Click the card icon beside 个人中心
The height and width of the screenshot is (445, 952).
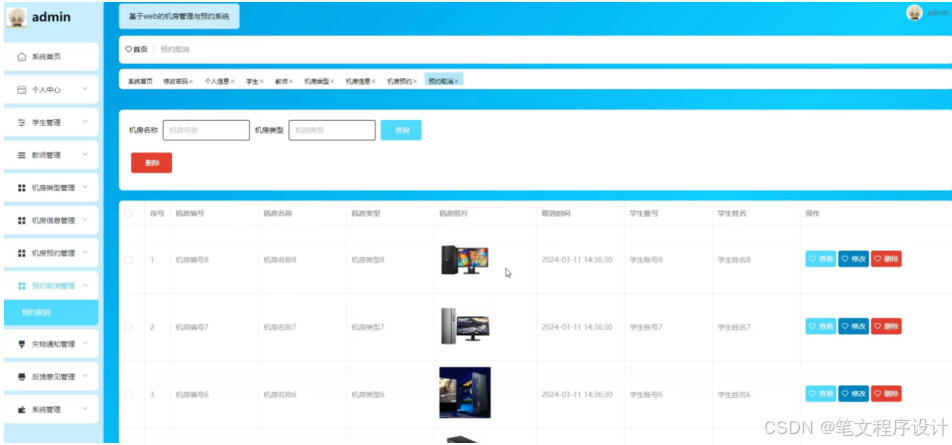[x=22, y=90]
